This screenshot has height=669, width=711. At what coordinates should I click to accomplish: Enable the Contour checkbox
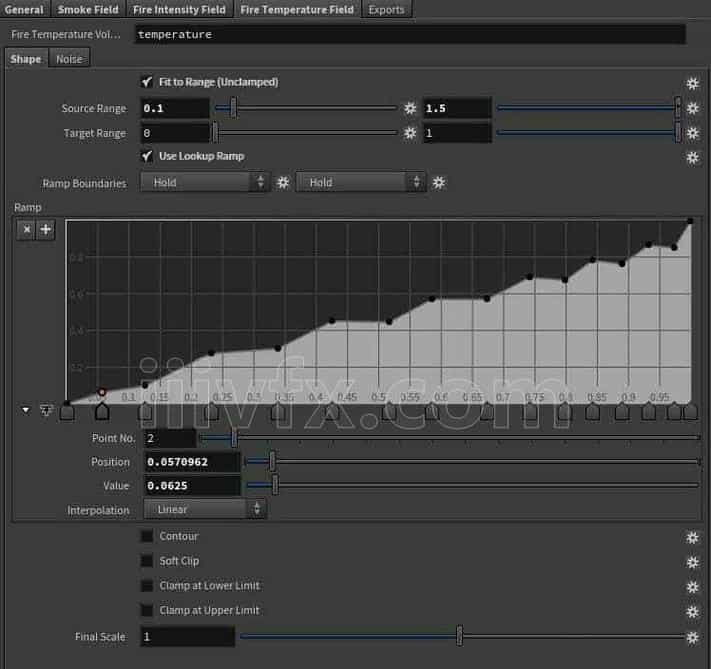[x=146, y=536]
